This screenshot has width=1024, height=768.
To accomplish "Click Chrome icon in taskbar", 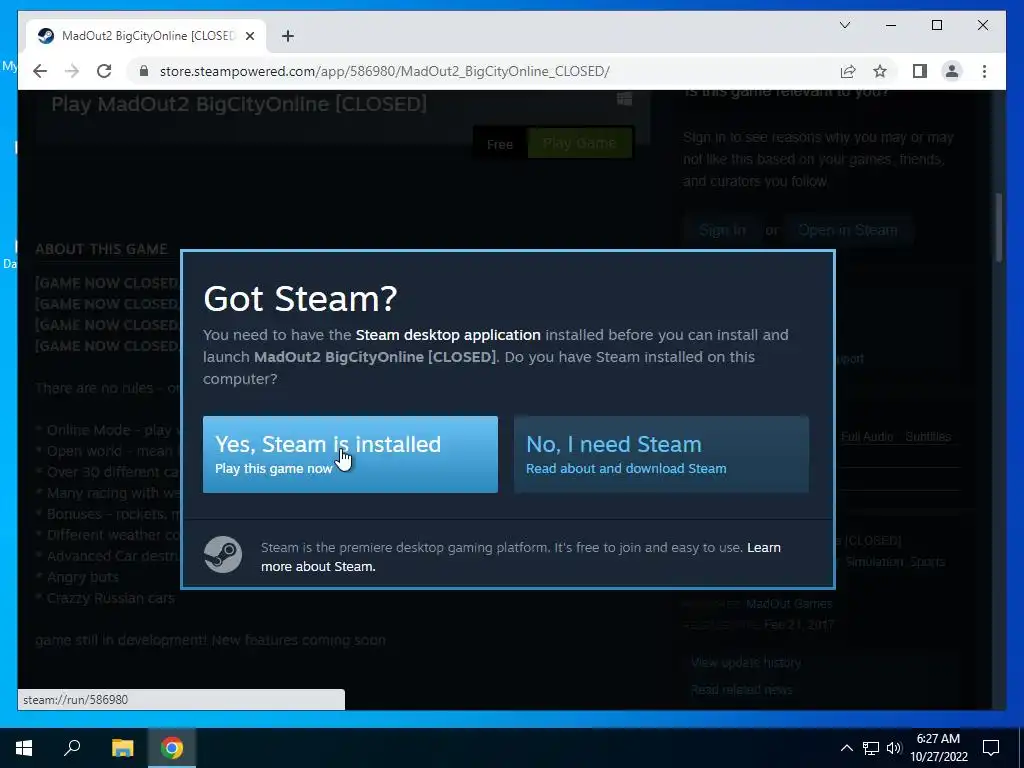I will click(172, 748).
